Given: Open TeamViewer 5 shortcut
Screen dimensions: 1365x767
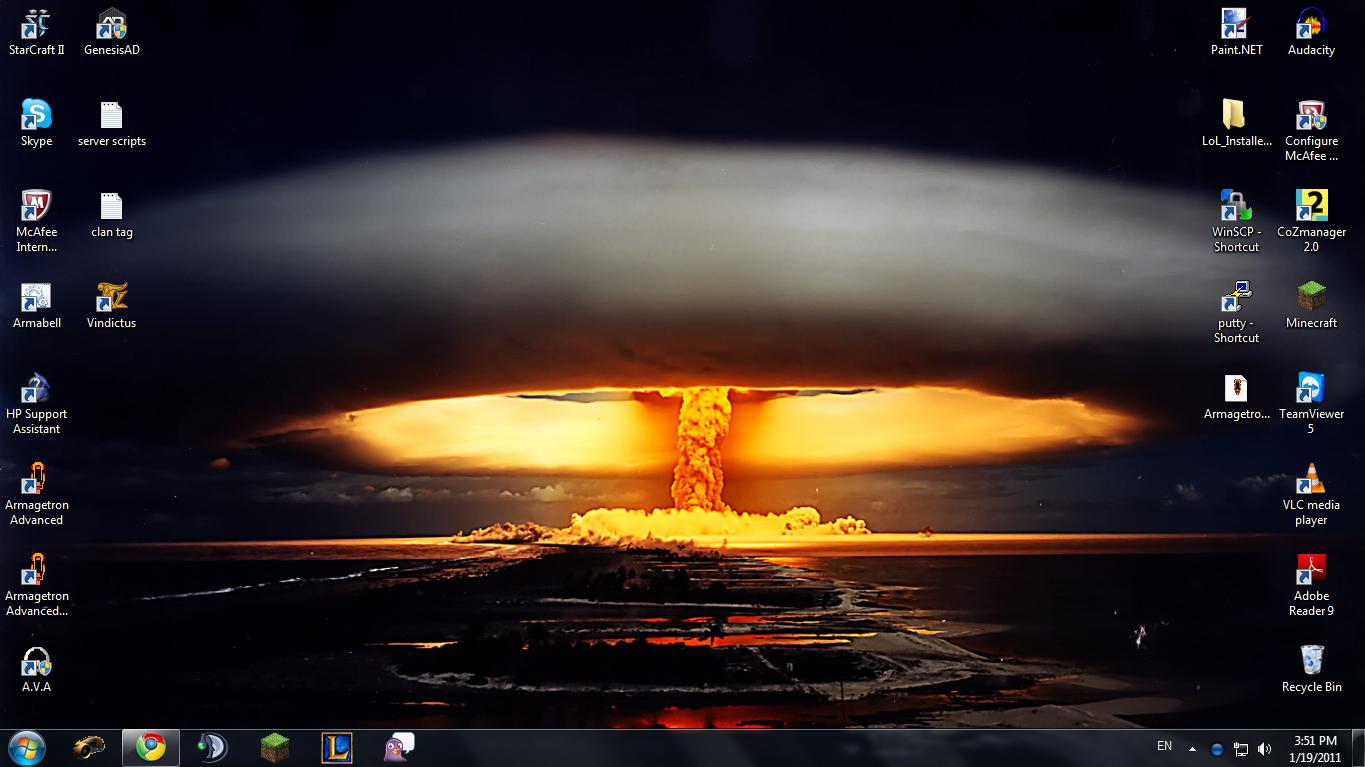Looking at the screenshot, I should pyautogui.click(x=1311, y=388).
